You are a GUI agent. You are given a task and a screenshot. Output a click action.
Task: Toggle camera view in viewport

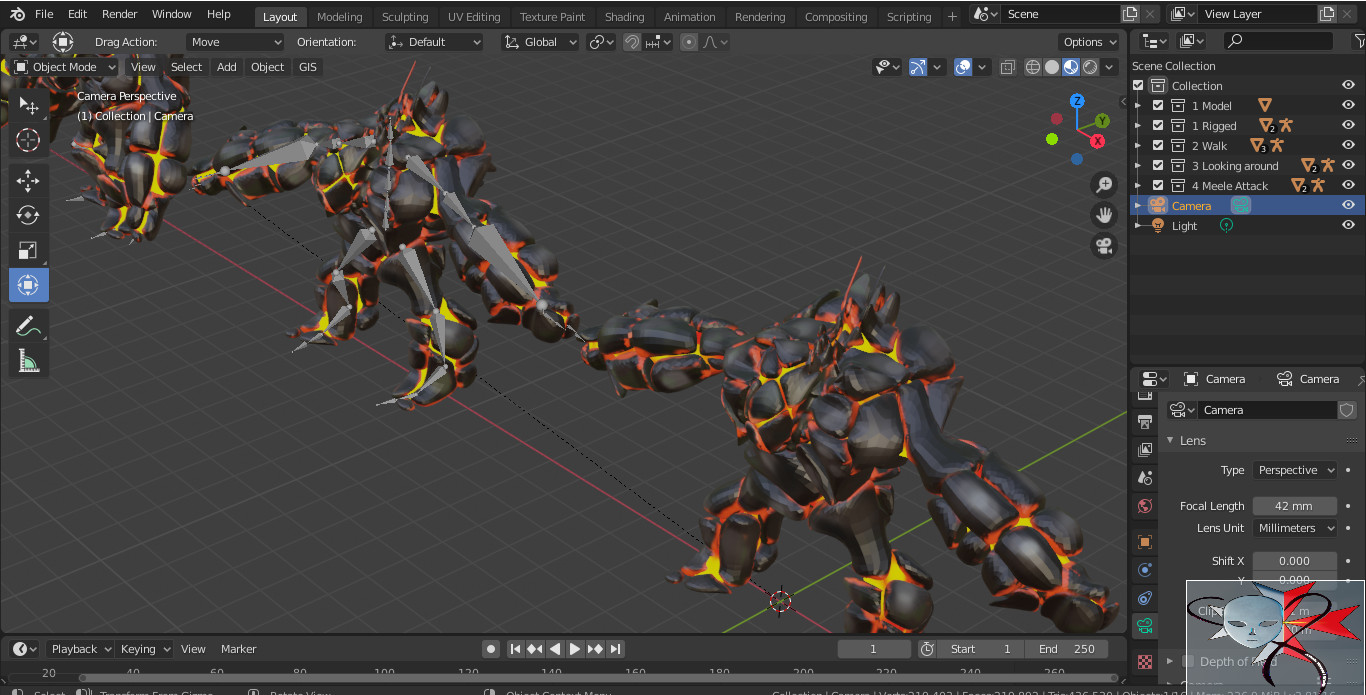point(1104,246)
